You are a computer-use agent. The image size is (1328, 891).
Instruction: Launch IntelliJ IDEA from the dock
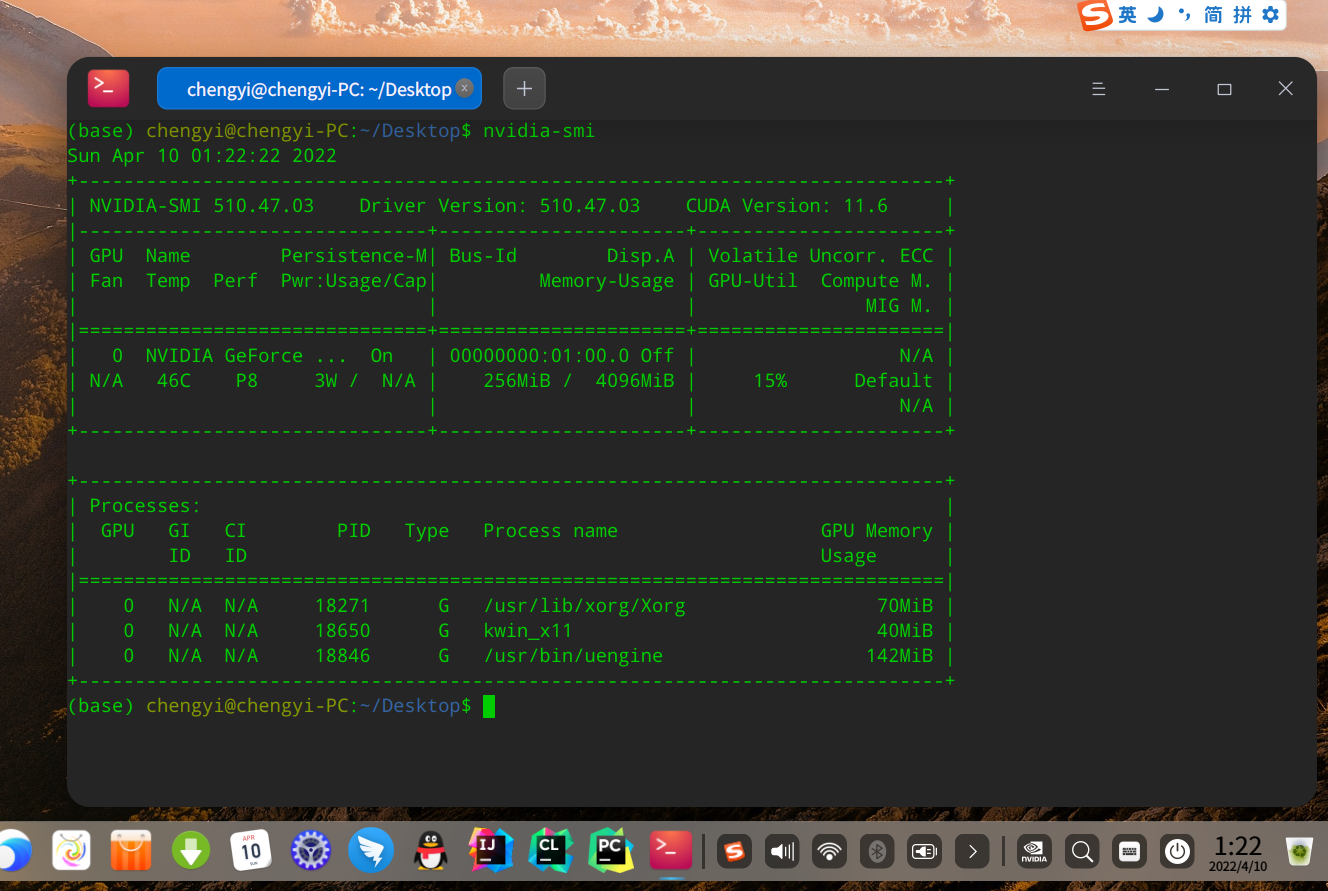pyautogui.click(x=490, y=850)
